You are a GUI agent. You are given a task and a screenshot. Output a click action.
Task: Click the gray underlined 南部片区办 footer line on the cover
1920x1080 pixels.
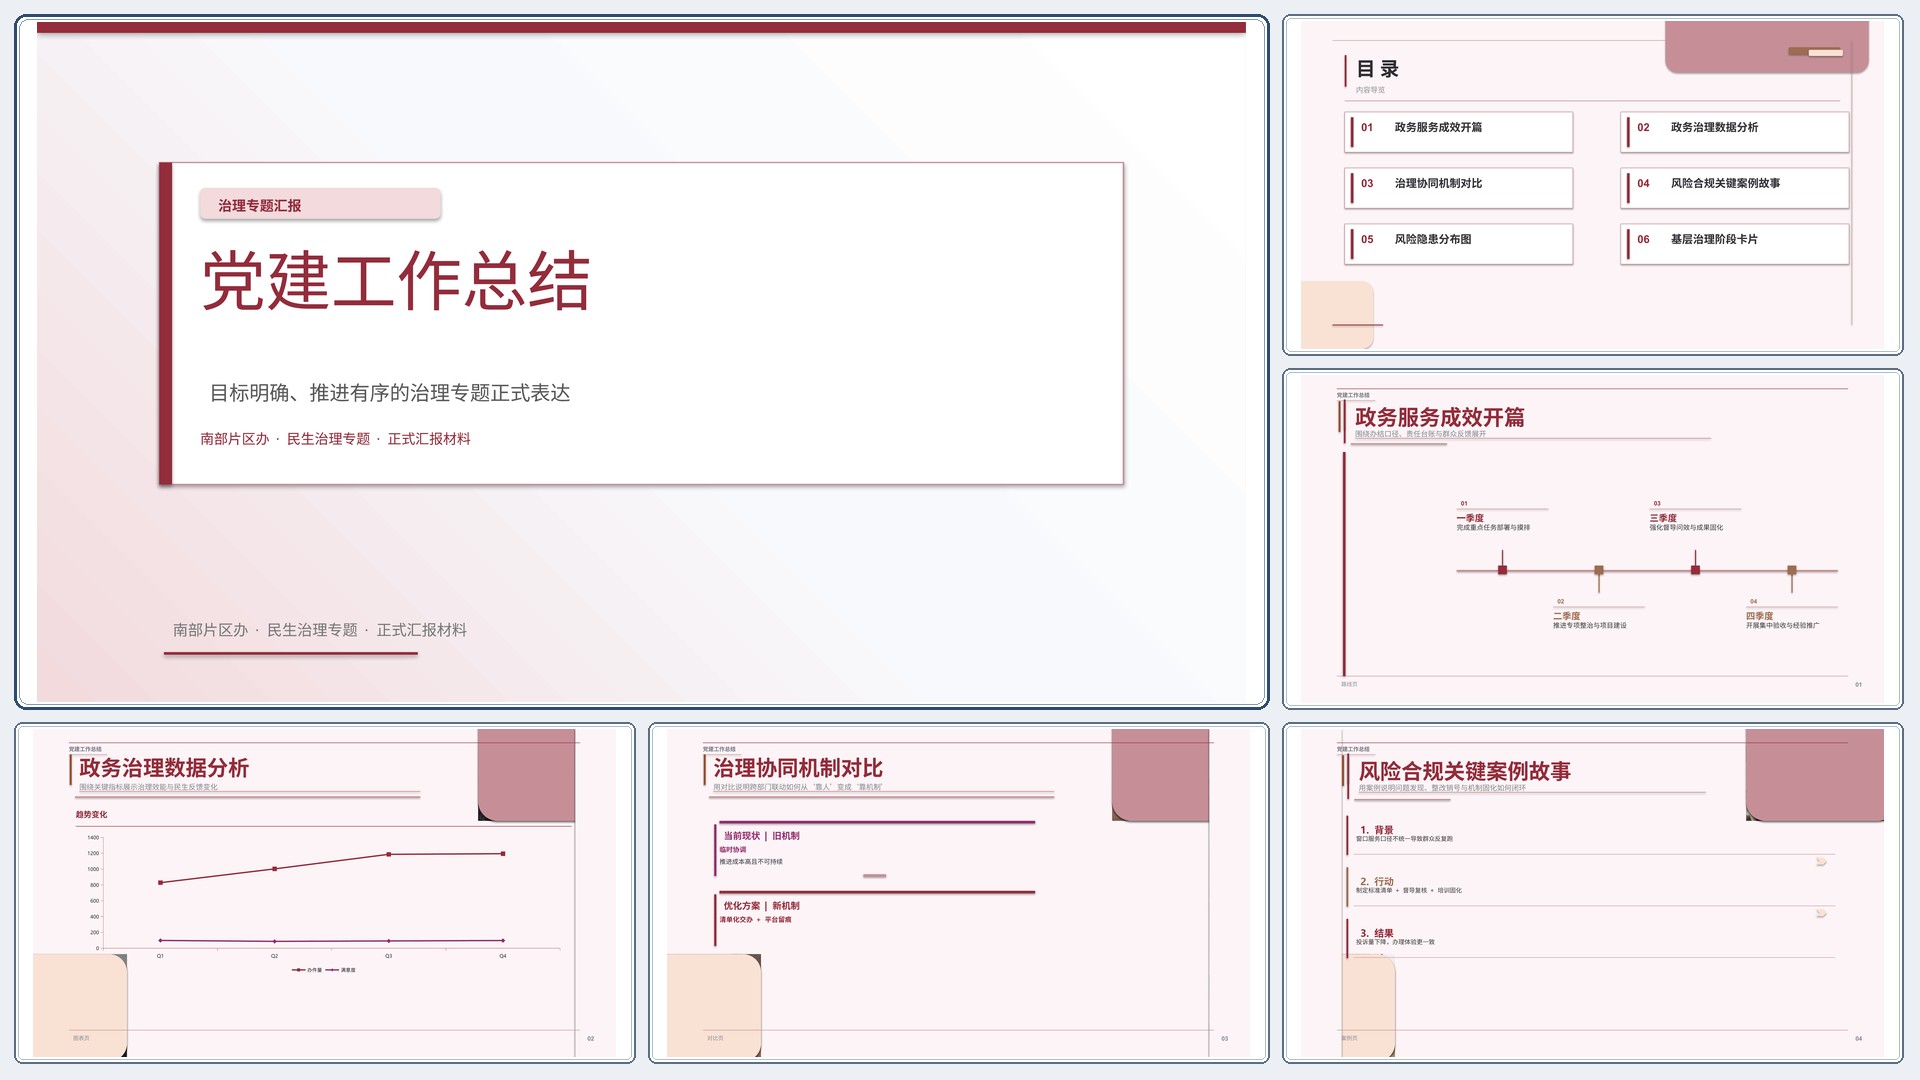coord(320,630)
